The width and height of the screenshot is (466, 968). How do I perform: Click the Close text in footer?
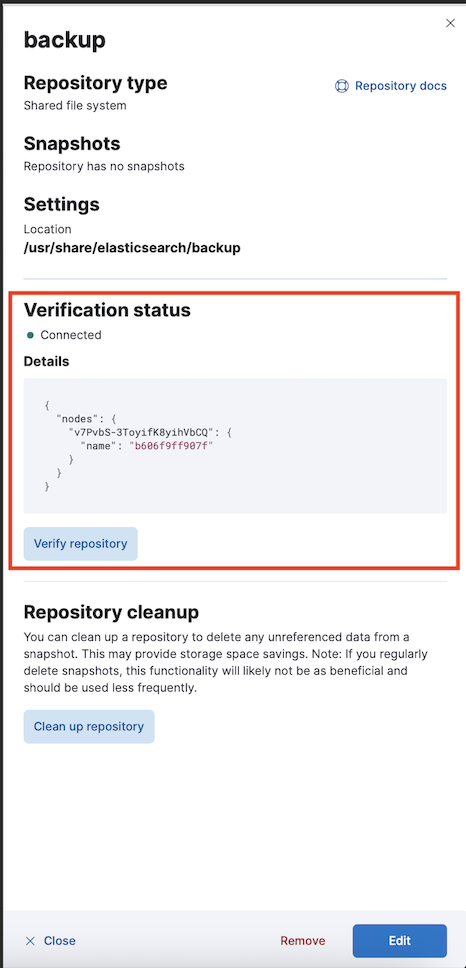pos(60,941)
